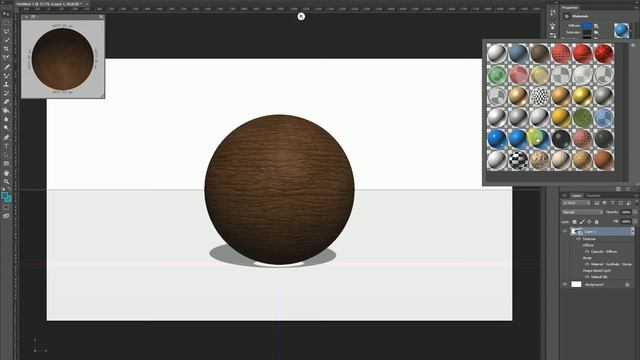
Task: Select the Gradient tool
Action: point(6,111)
